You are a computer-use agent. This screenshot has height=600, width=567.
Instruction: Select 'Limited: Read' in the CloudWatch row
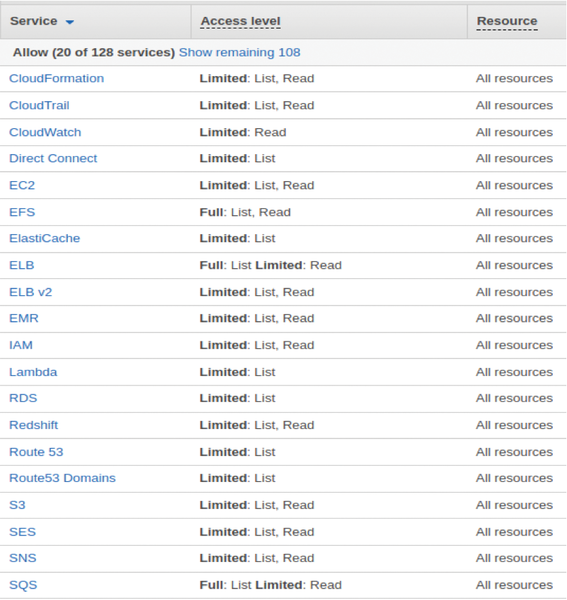tap(243, 132)
